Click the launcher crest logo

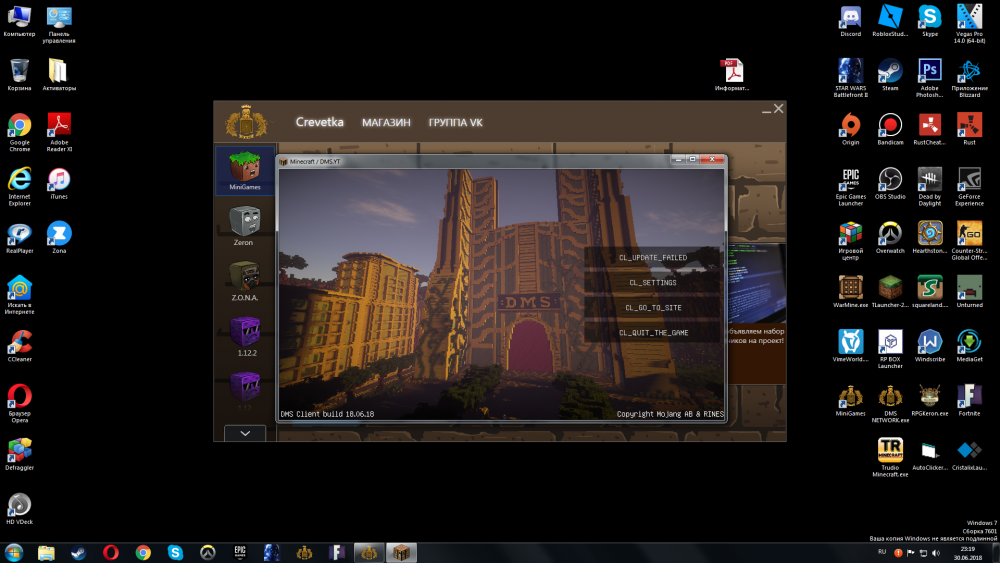[246, 122]
